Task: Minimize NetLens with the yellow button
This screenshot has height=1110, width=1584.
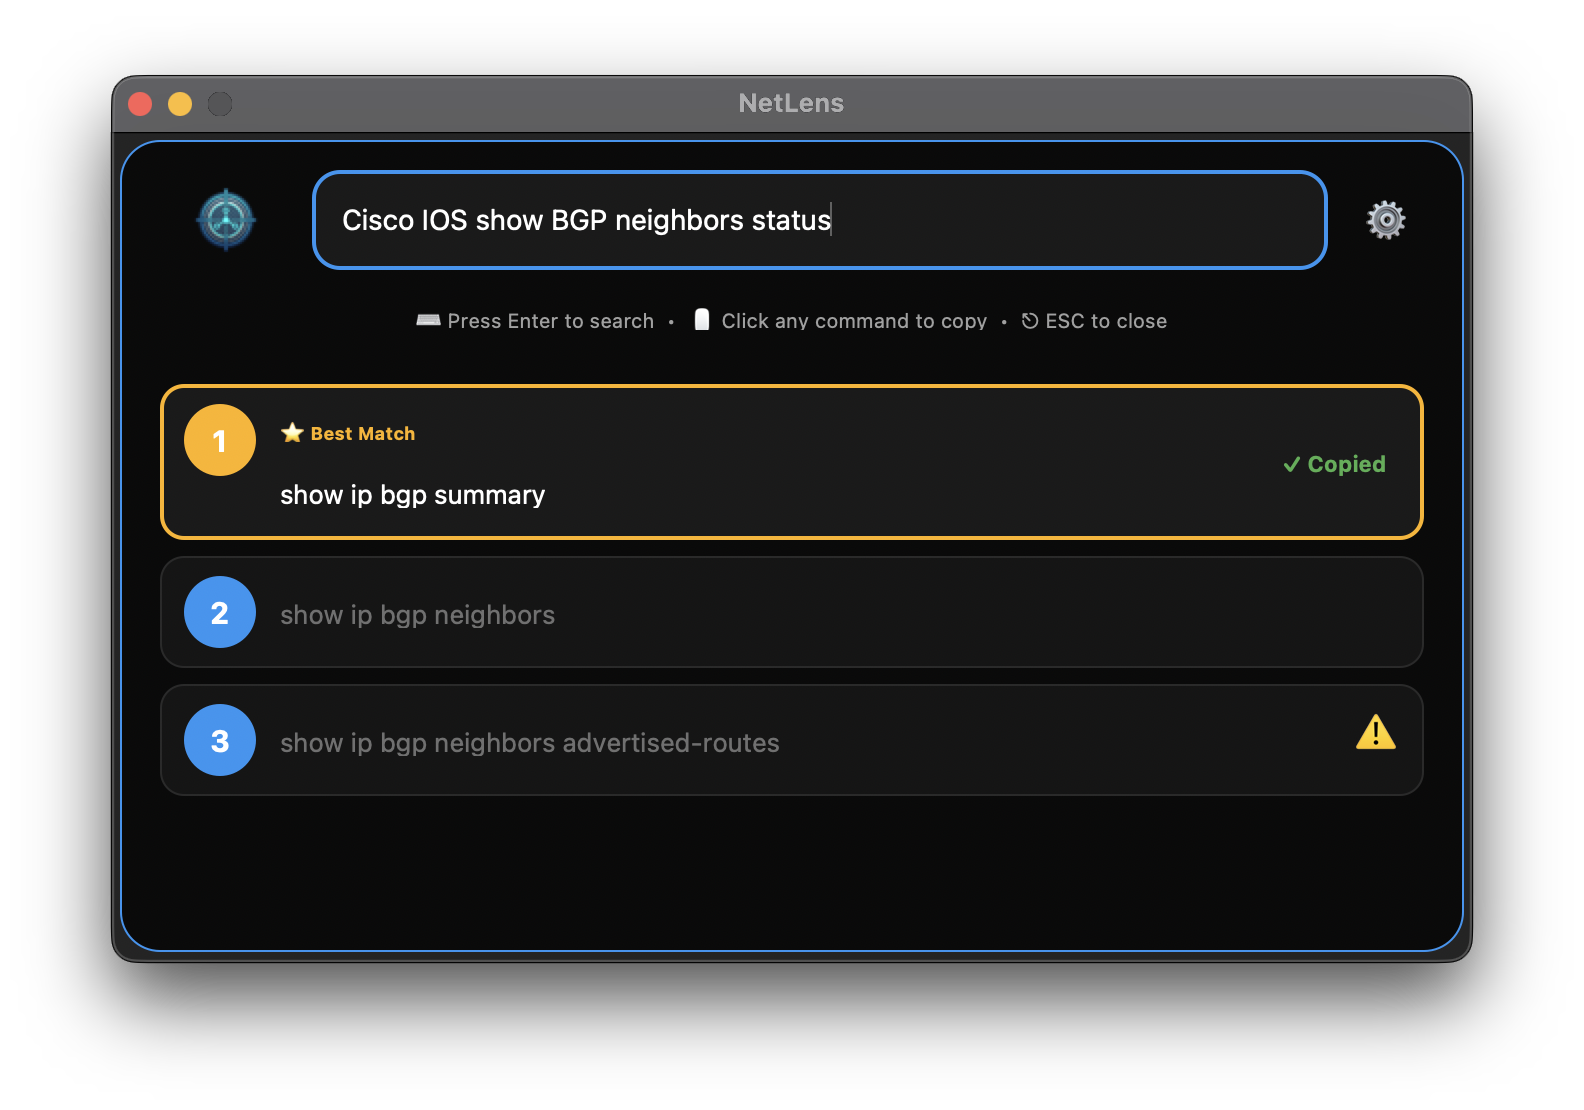Action: click(x=180, y=104)
